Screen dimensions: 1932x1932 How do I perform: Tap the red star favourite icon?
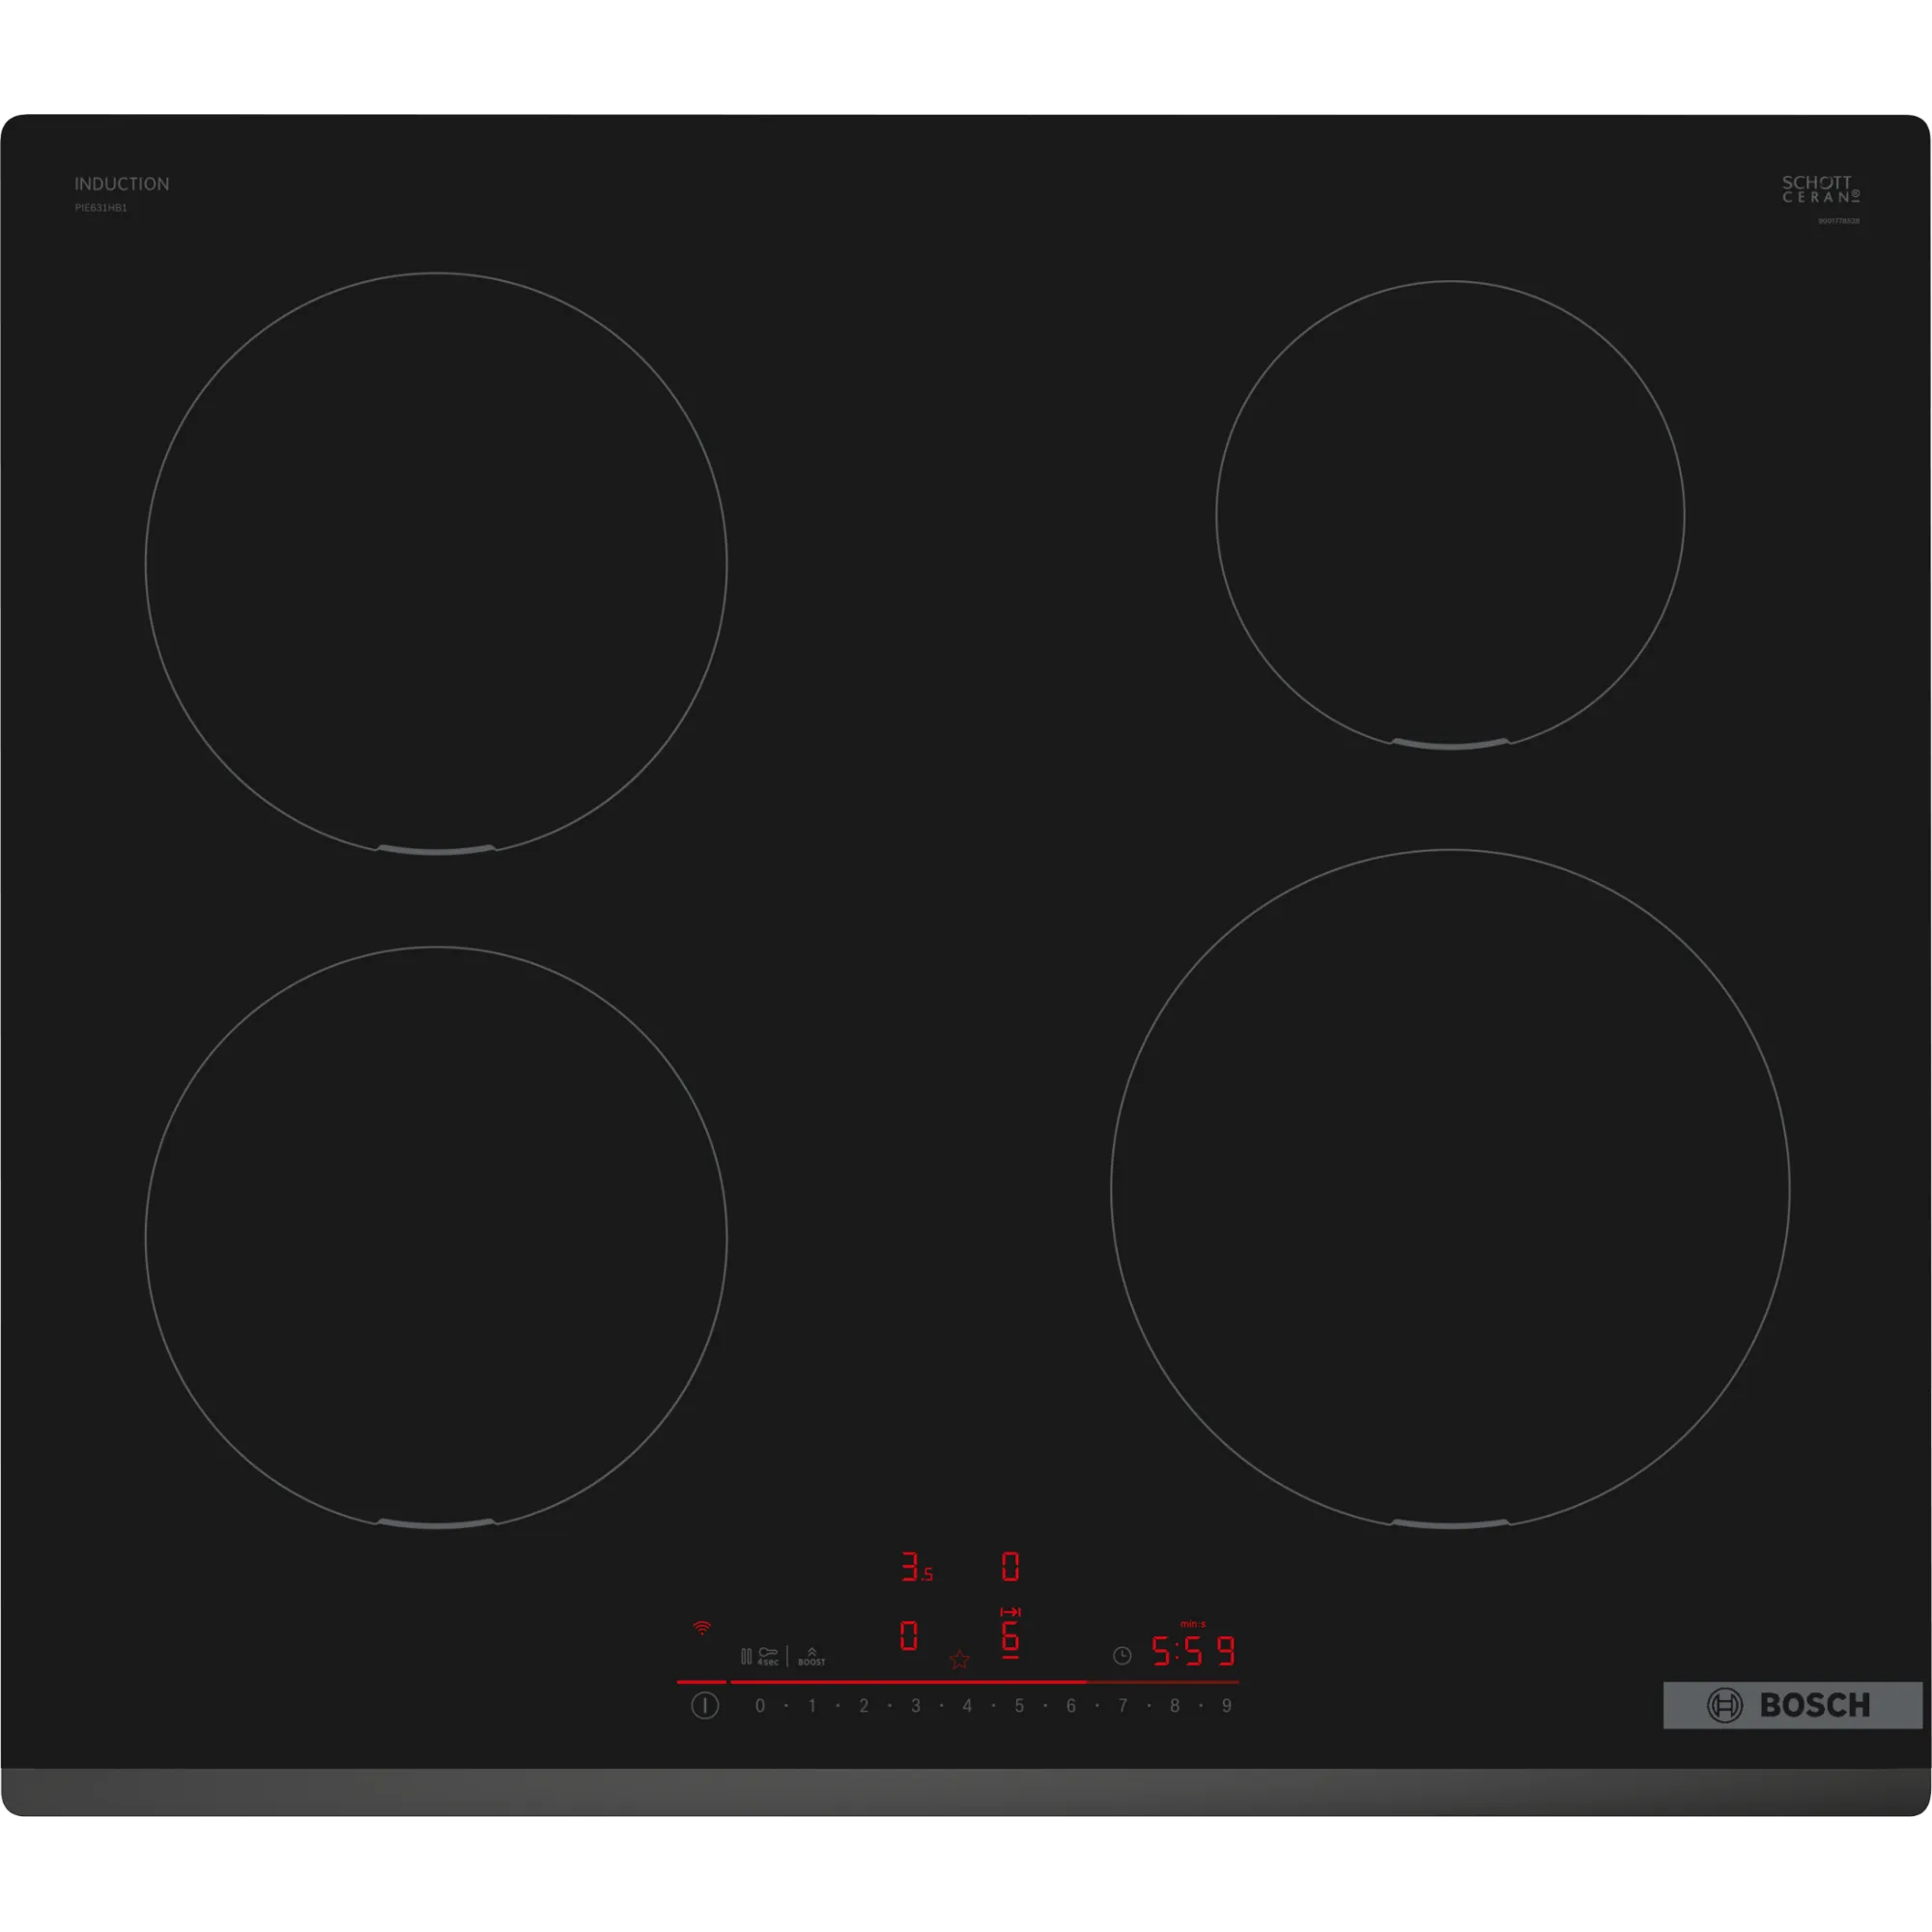pos(959,1660)
